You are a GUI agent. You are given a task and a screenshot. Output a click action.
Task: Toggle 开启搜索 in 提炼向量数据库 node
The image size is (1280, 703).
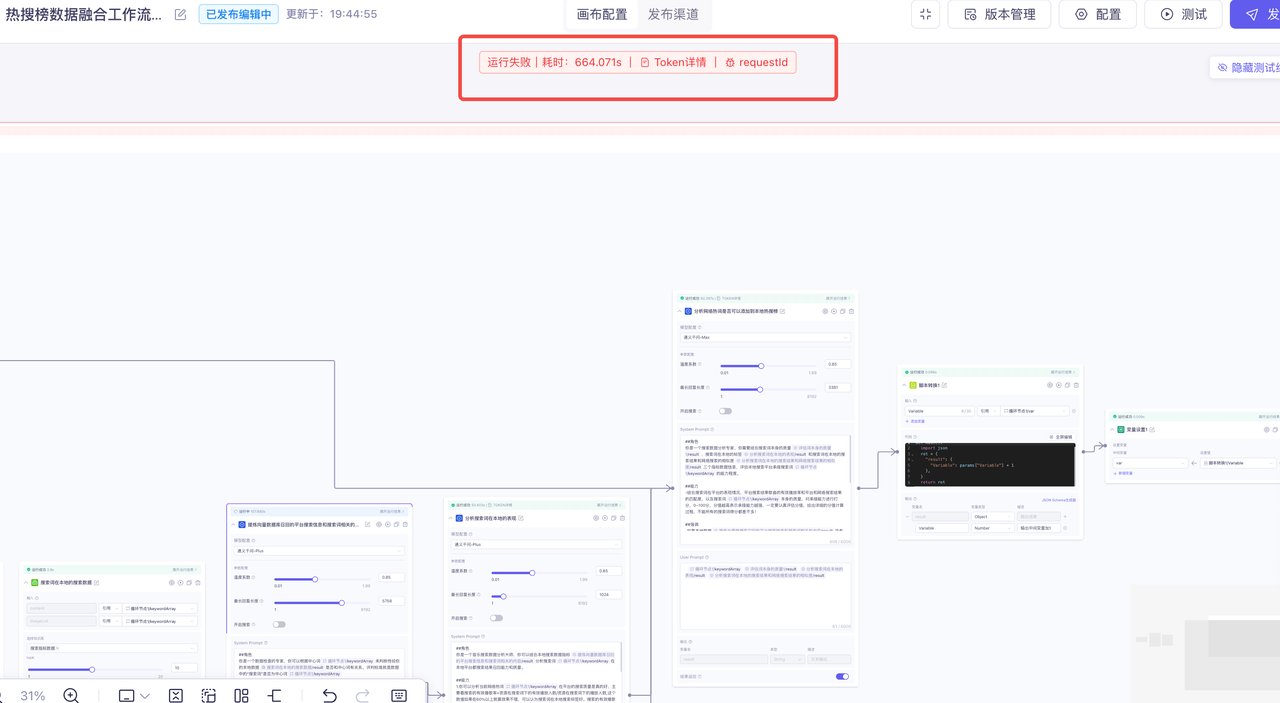pyautogui.click(x=279, y=624)
